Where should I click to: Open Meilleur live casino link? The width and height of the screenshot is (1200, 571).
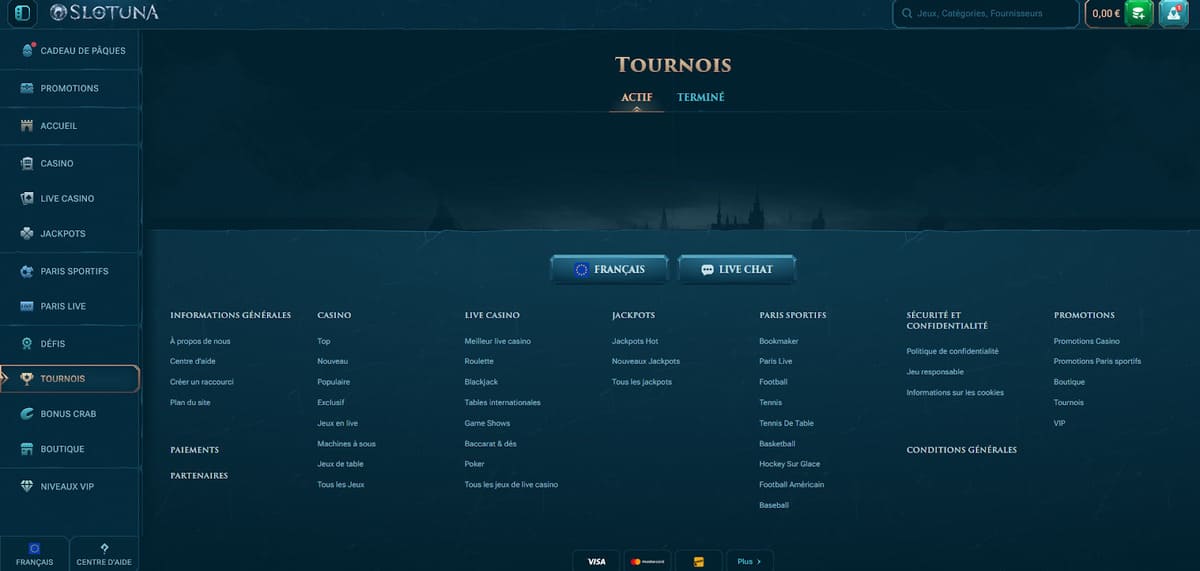[x=497, y=341]
